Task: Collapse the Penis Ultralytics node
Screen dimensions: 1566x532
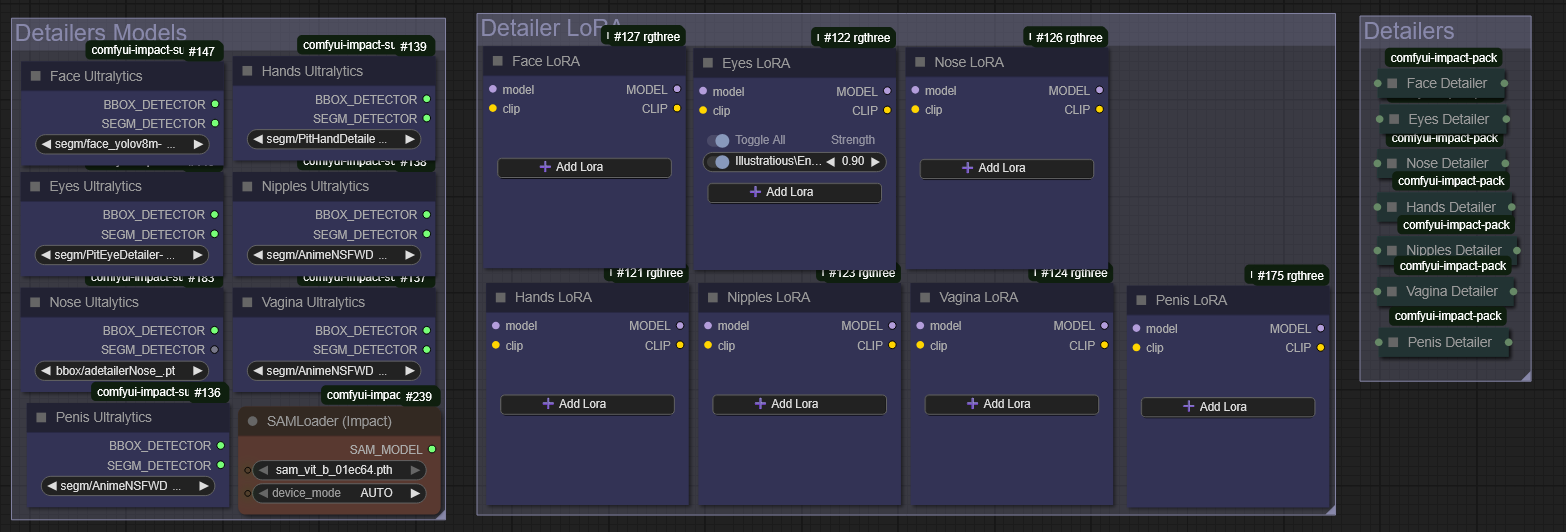Action: pyautogui.click(x=42, y=417)
